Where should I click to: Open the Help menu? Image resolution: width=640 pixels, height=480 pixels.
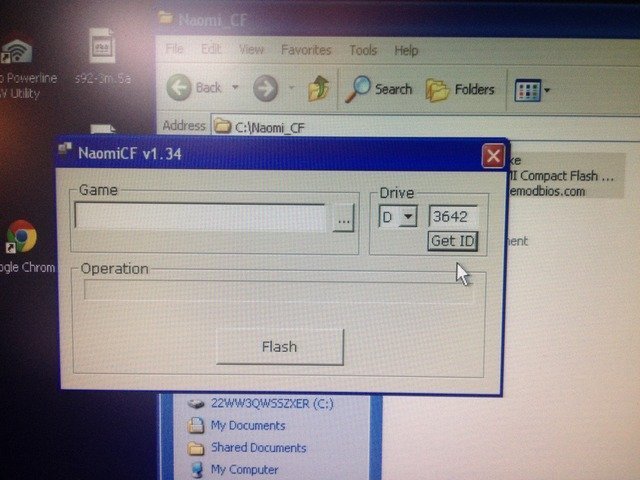(406, 50)
